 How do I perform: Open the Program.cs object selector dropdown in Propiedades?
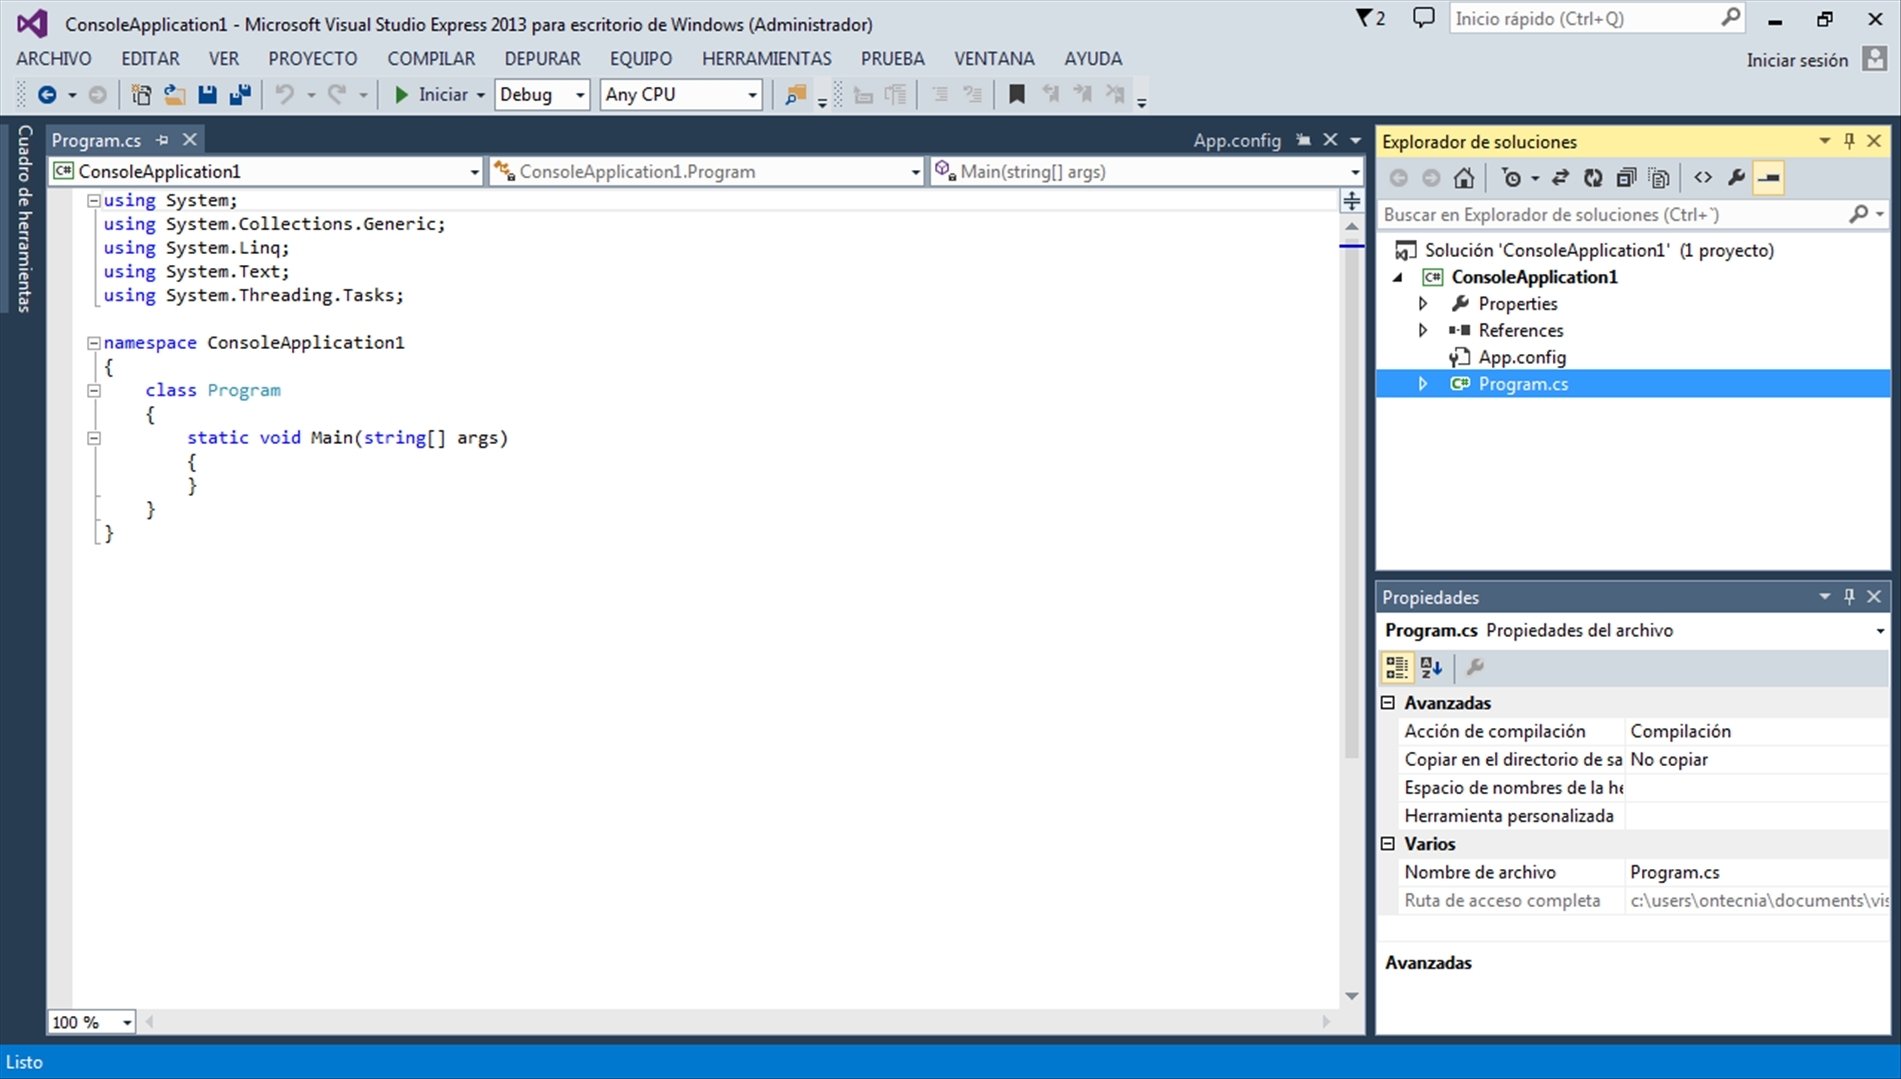point(1879,631)
